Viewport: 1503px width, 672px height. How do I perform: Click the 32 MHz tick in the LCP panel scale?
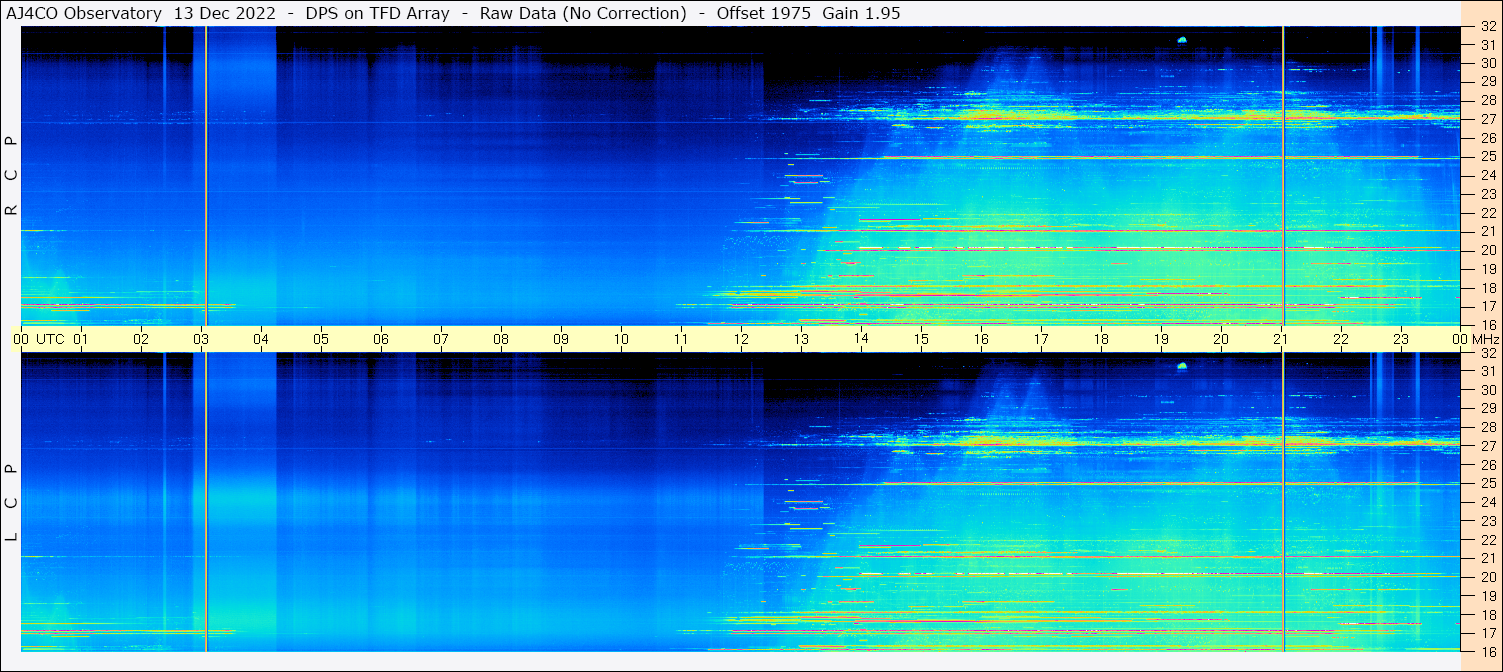tap(1487, 353)
